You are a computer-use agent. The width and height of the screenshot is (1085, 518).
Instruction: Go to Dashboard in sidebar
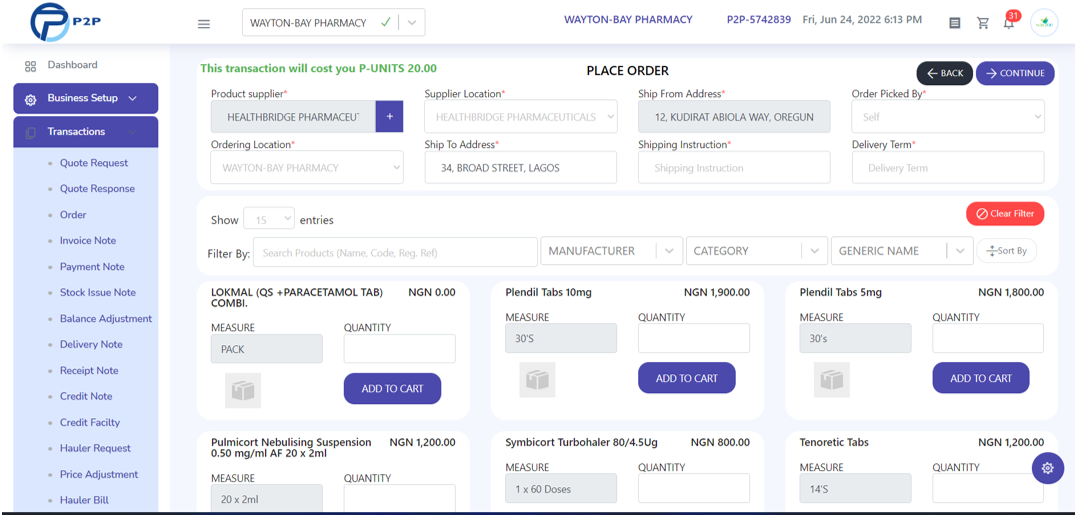point(72,65)
